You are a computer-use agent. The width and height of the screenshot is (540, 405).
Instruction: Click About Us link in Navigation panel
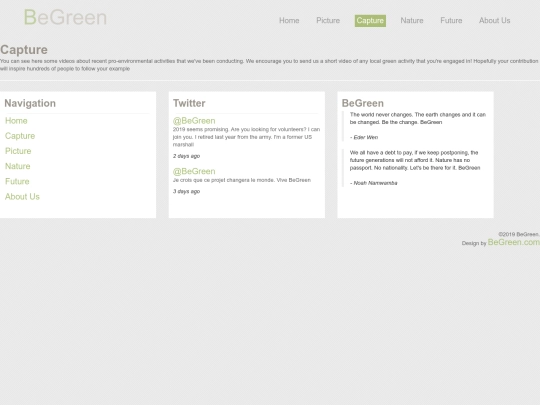point(22,197)
